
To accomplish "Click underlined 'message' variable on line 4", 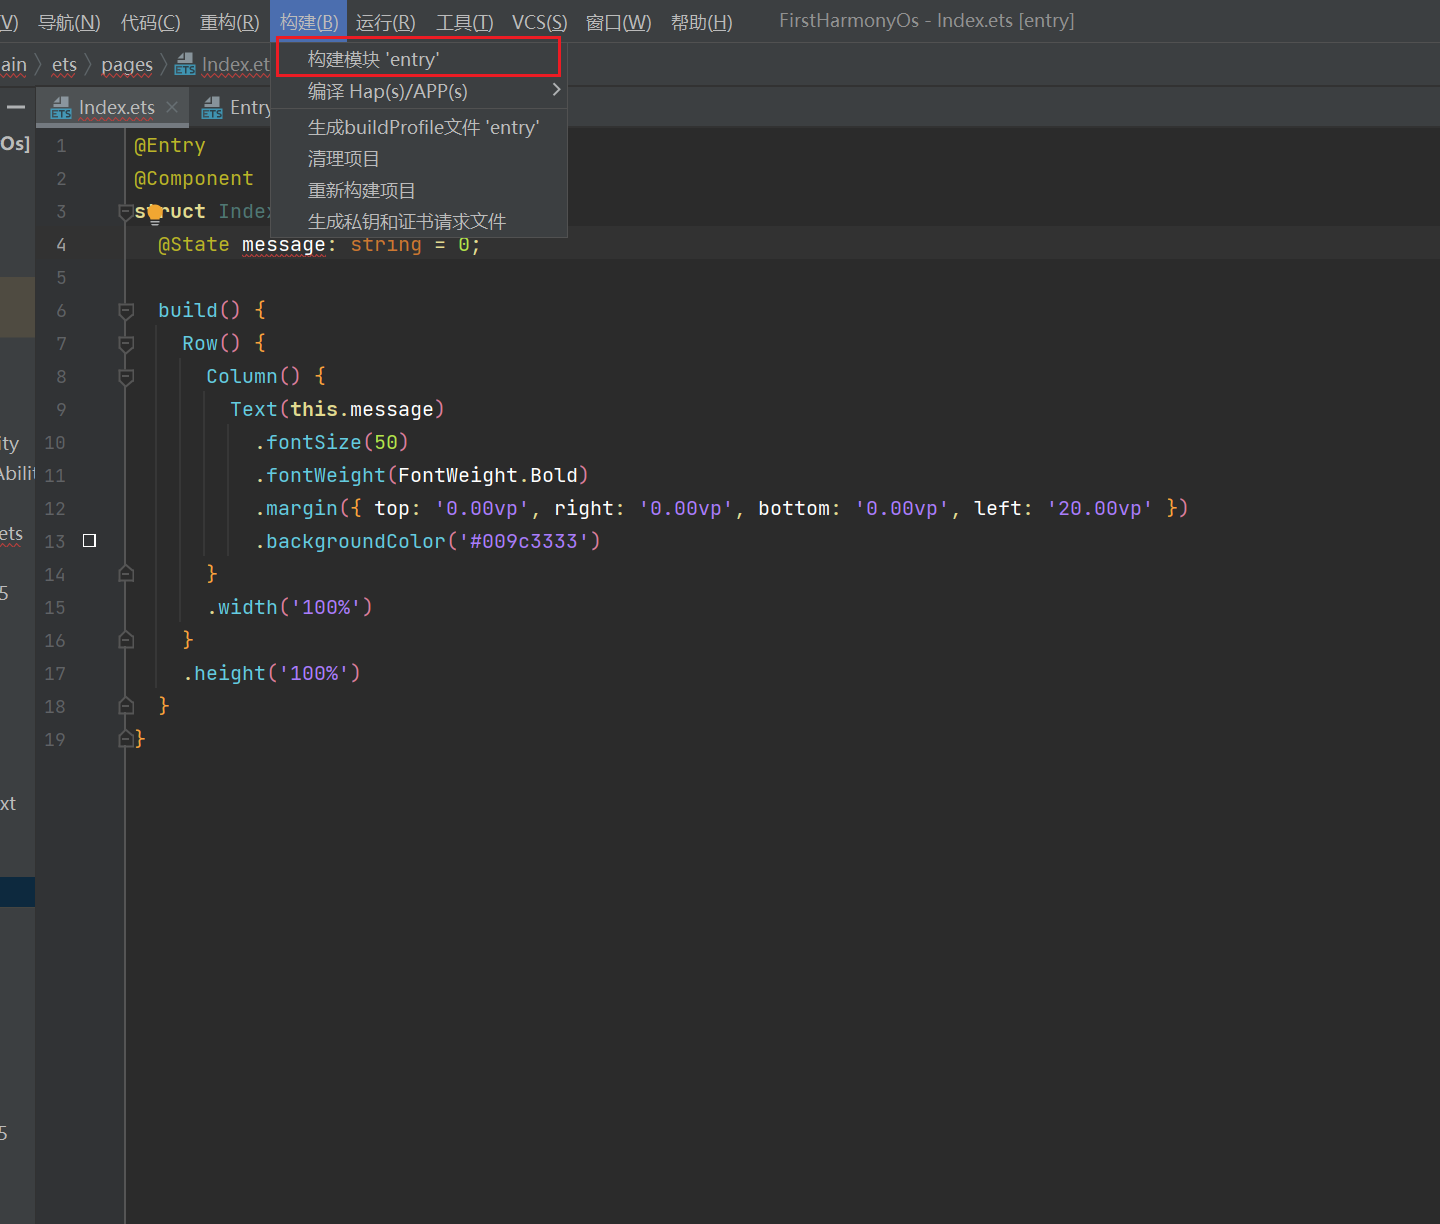I will [x=284, y=244].
